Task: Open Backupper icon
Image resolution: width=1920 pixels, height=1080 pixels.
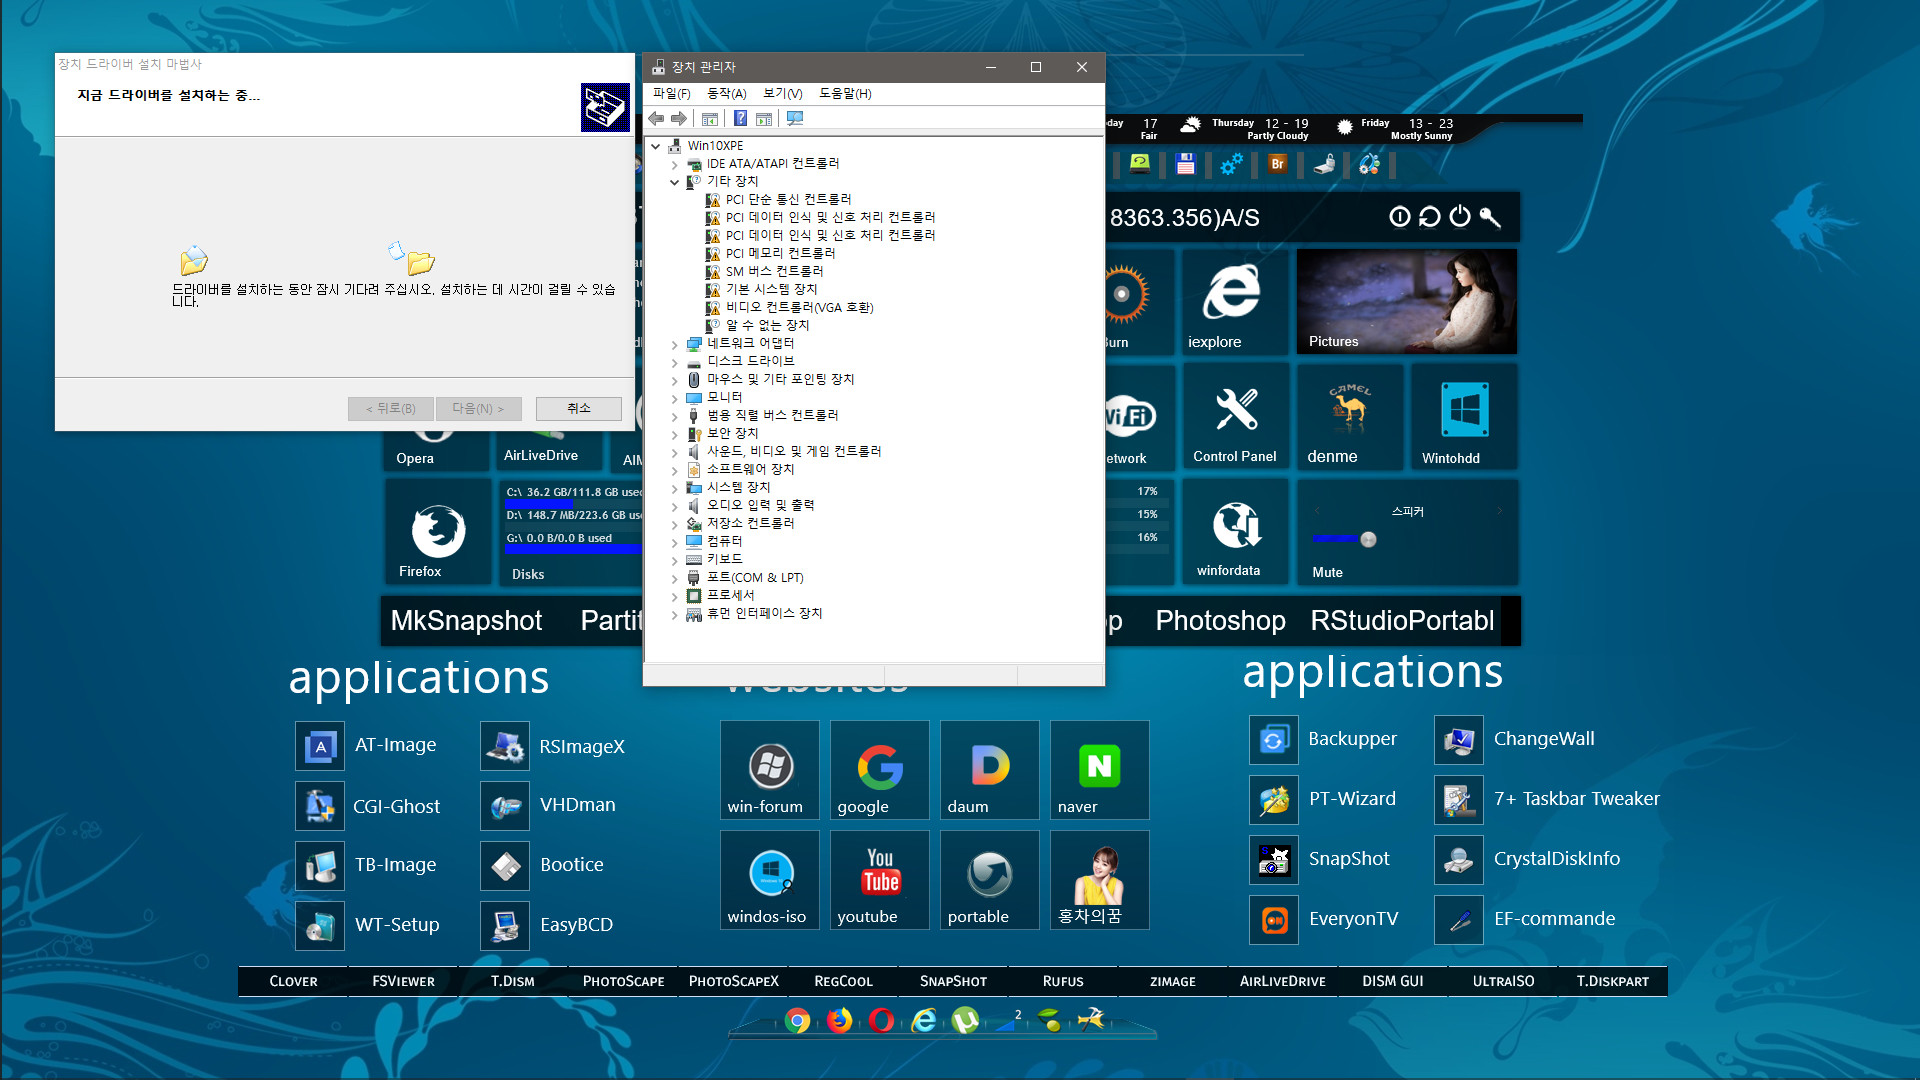Action: coord(1274,740)
